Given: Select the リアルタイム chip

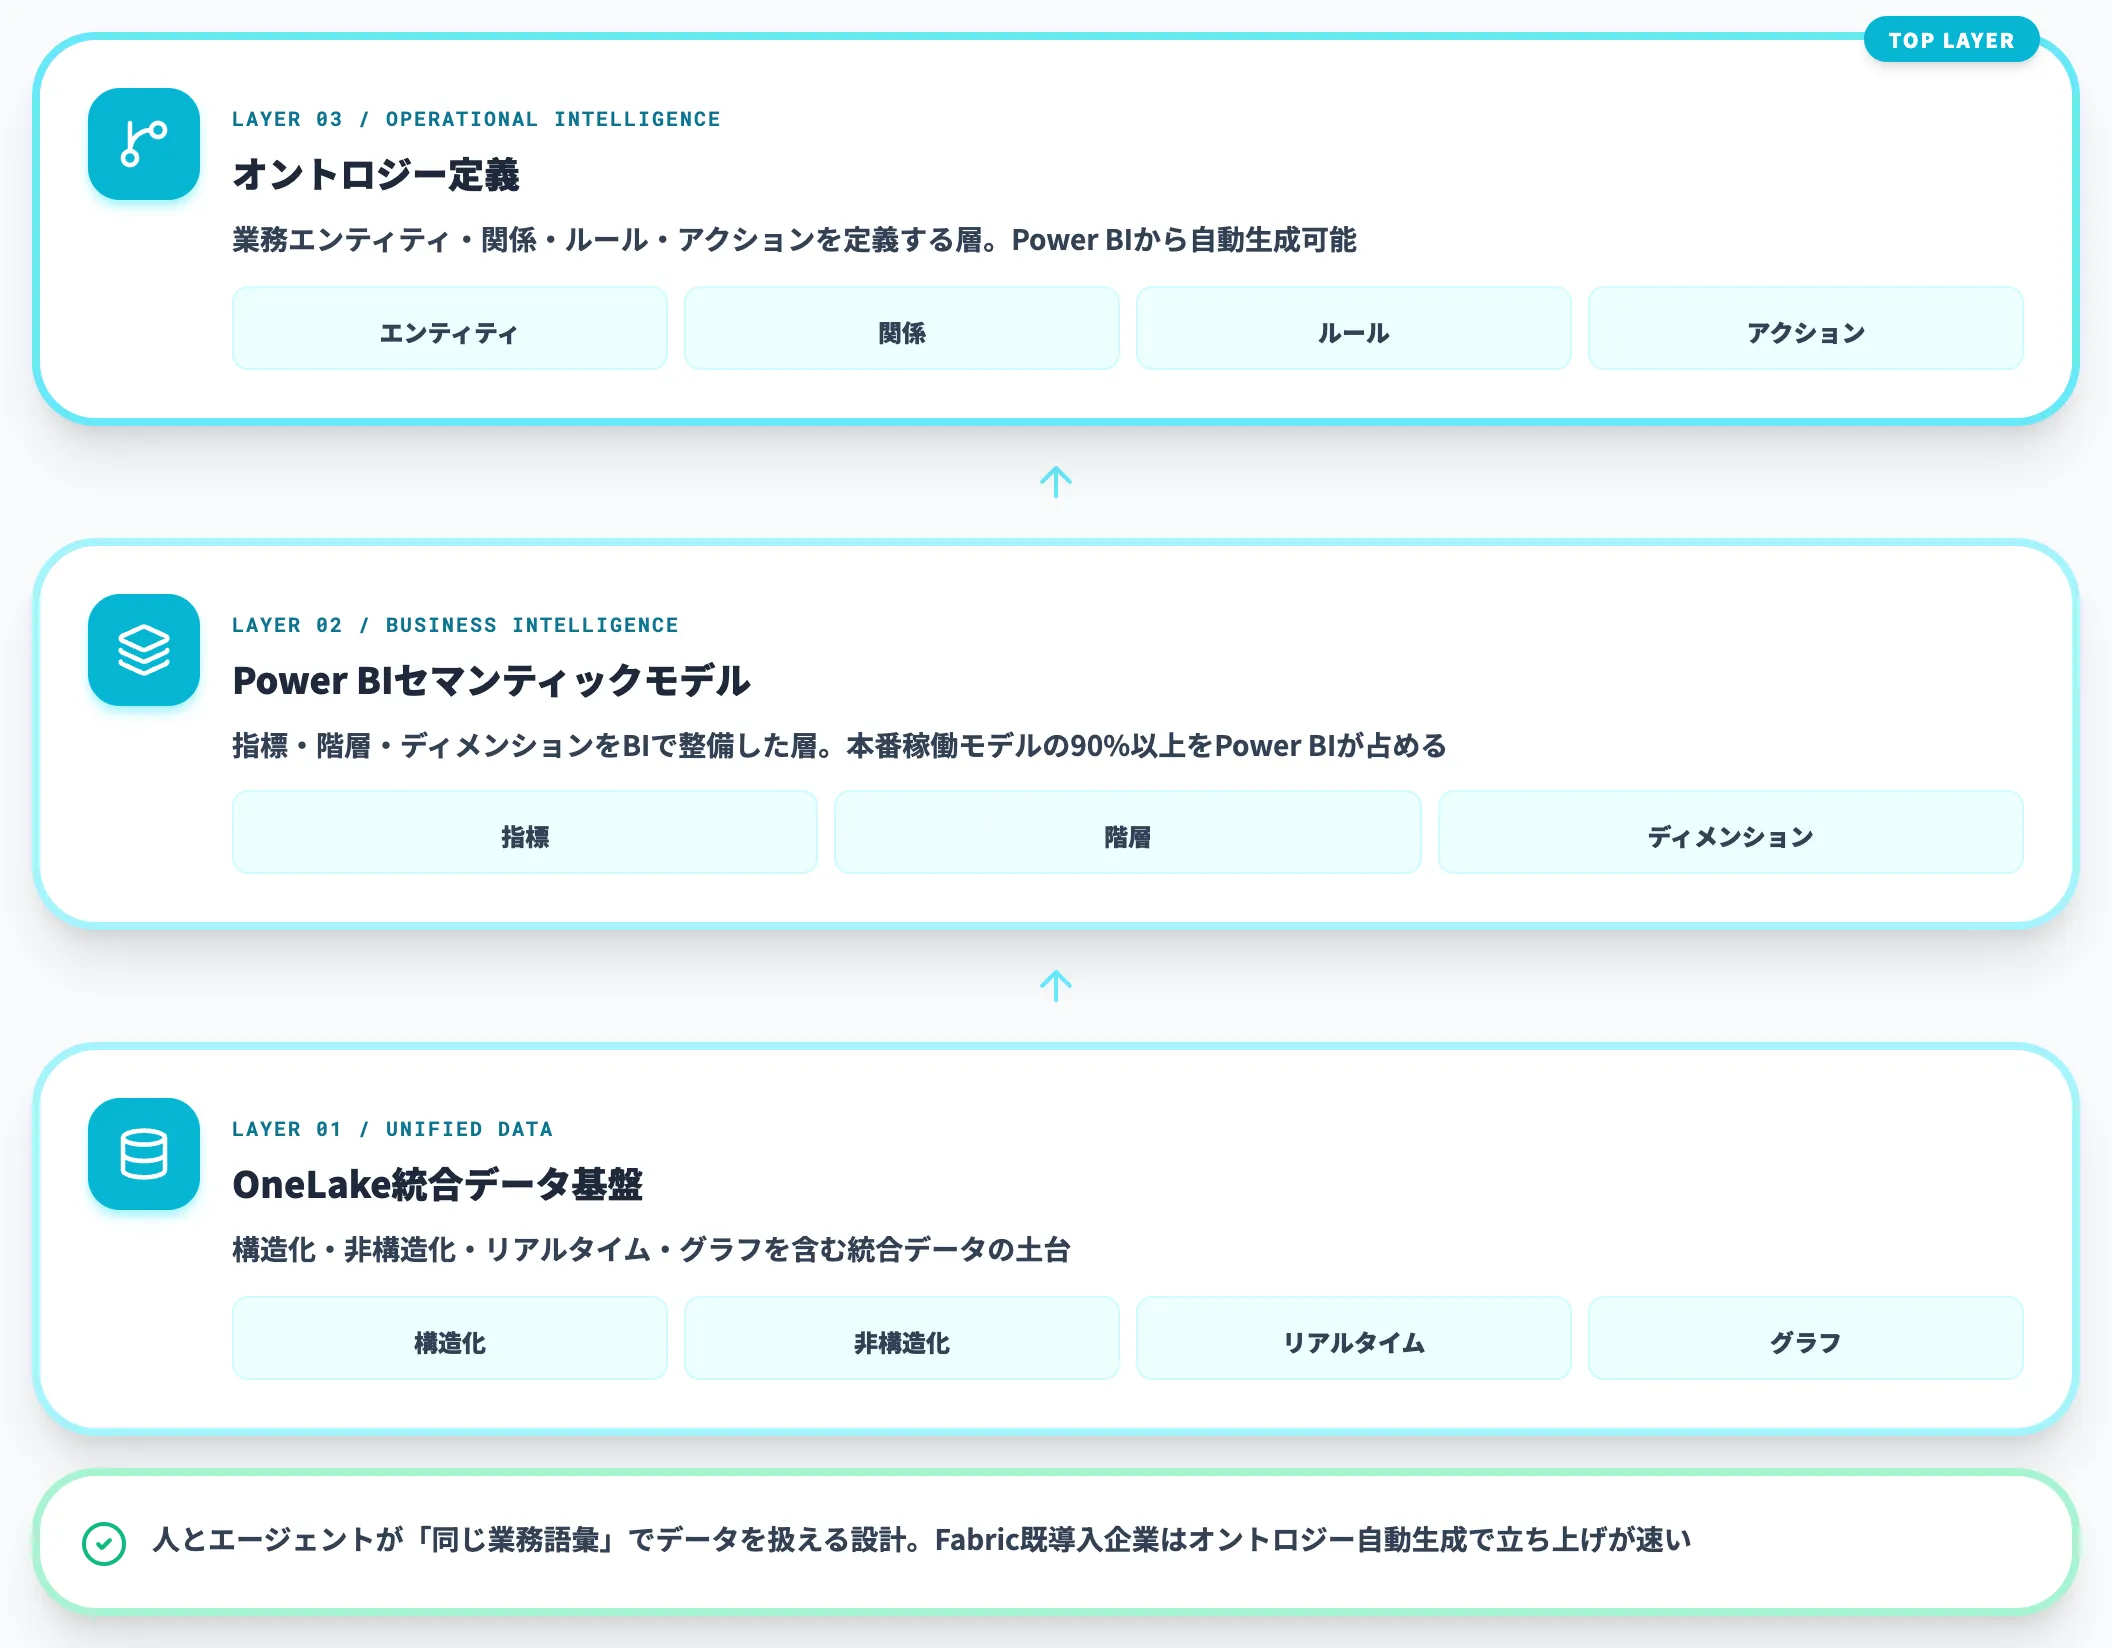Looking at the screenshot, I should tap(1354, 1338).
